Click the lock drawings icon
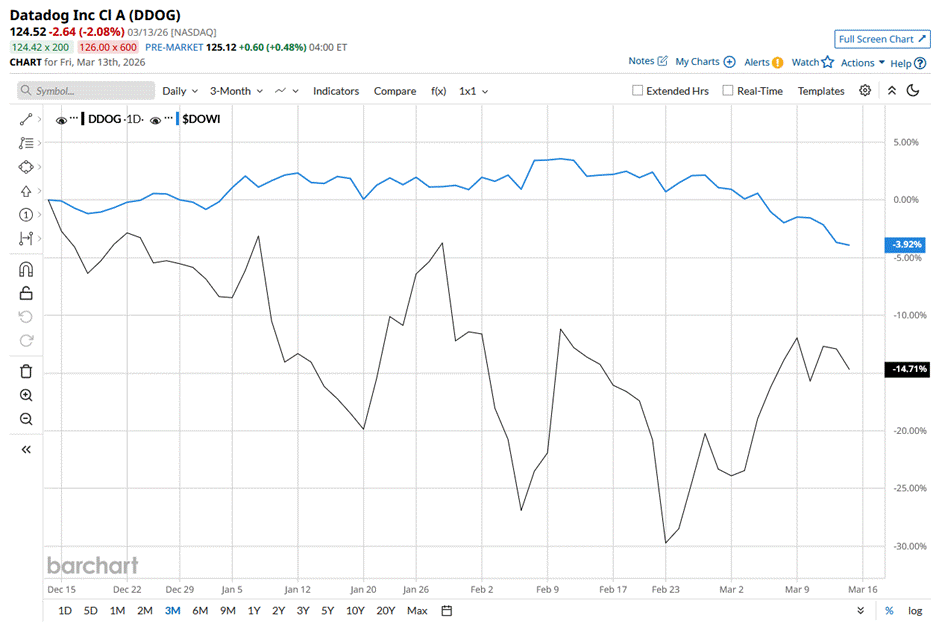This screenshot has height=624, width=936. (x=26, y=293)
